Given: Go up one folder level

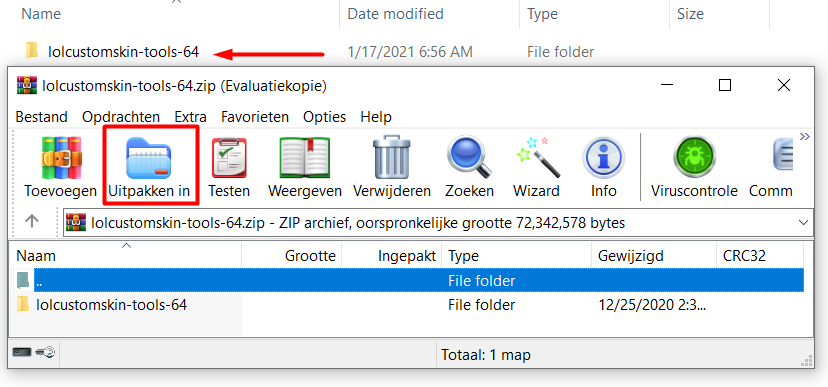Looking at the screenshot, I should coord(32,221).
